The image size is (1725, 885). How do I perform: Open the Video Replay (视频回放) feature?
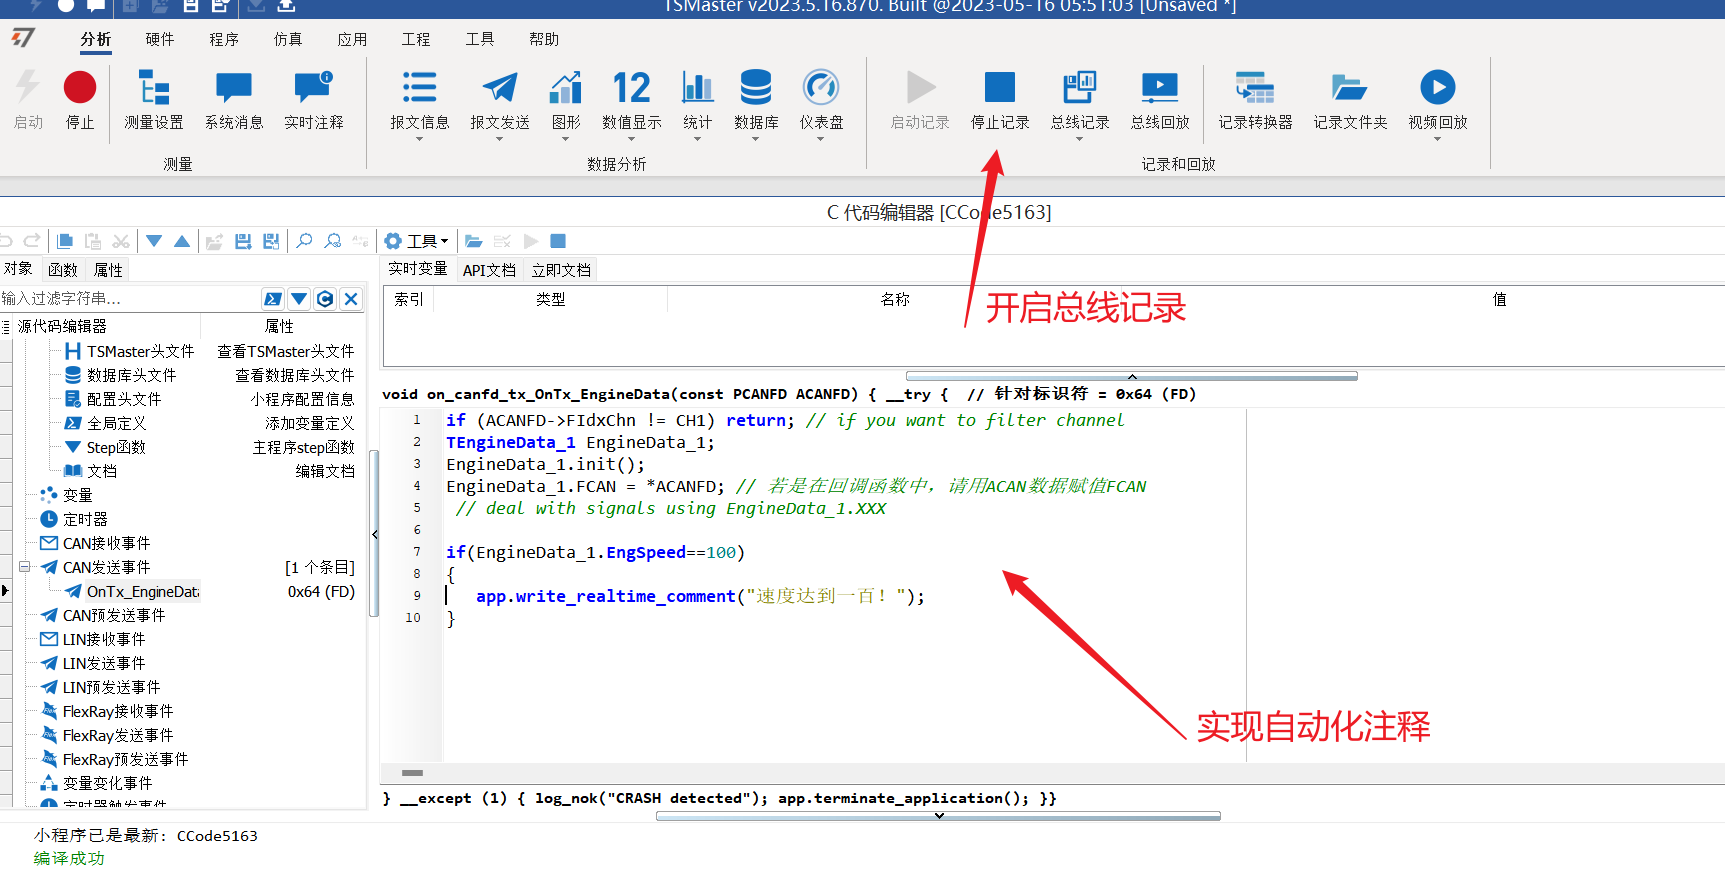(1438, 100)
